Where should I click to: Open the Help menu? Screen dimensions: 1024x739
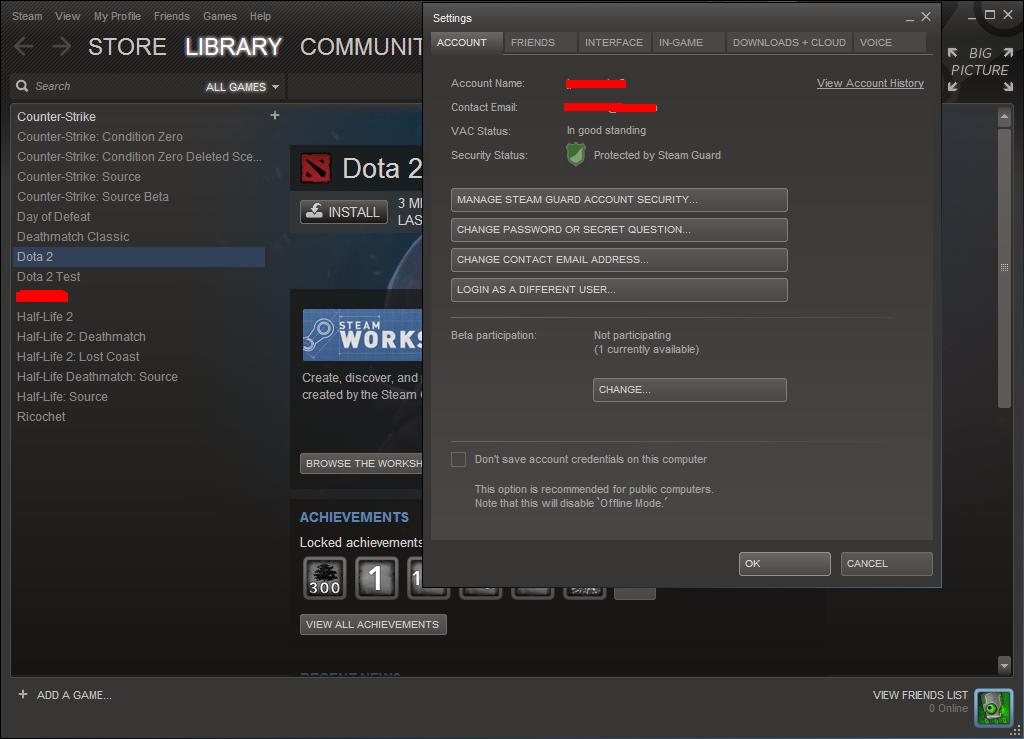(260, 16)
